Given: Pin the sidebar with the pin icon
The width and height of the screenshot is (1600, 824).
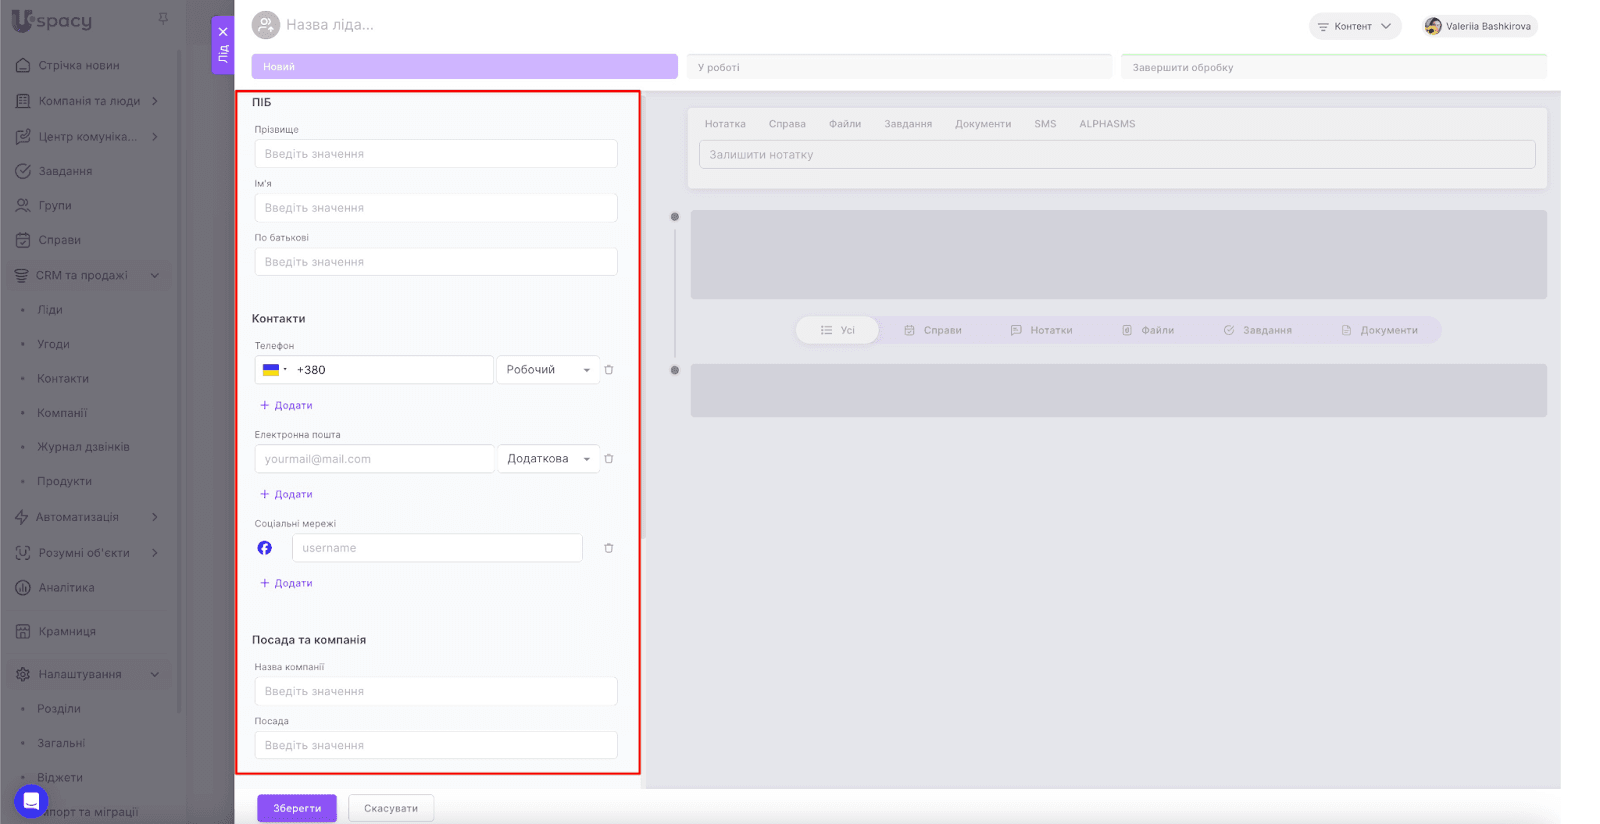Looking at the screenshot, I should (x=163, y=18).
